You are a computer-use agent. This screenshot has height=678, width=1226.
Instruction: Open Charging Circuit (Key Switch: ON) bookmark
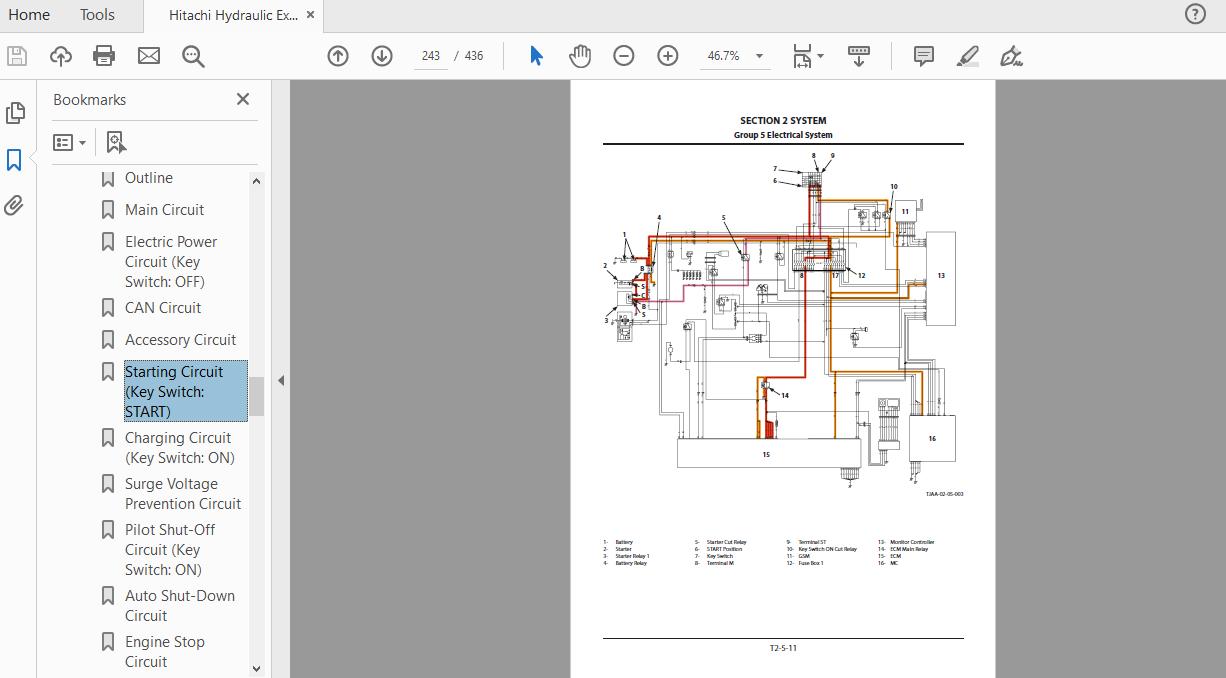[x=180, y=448]
